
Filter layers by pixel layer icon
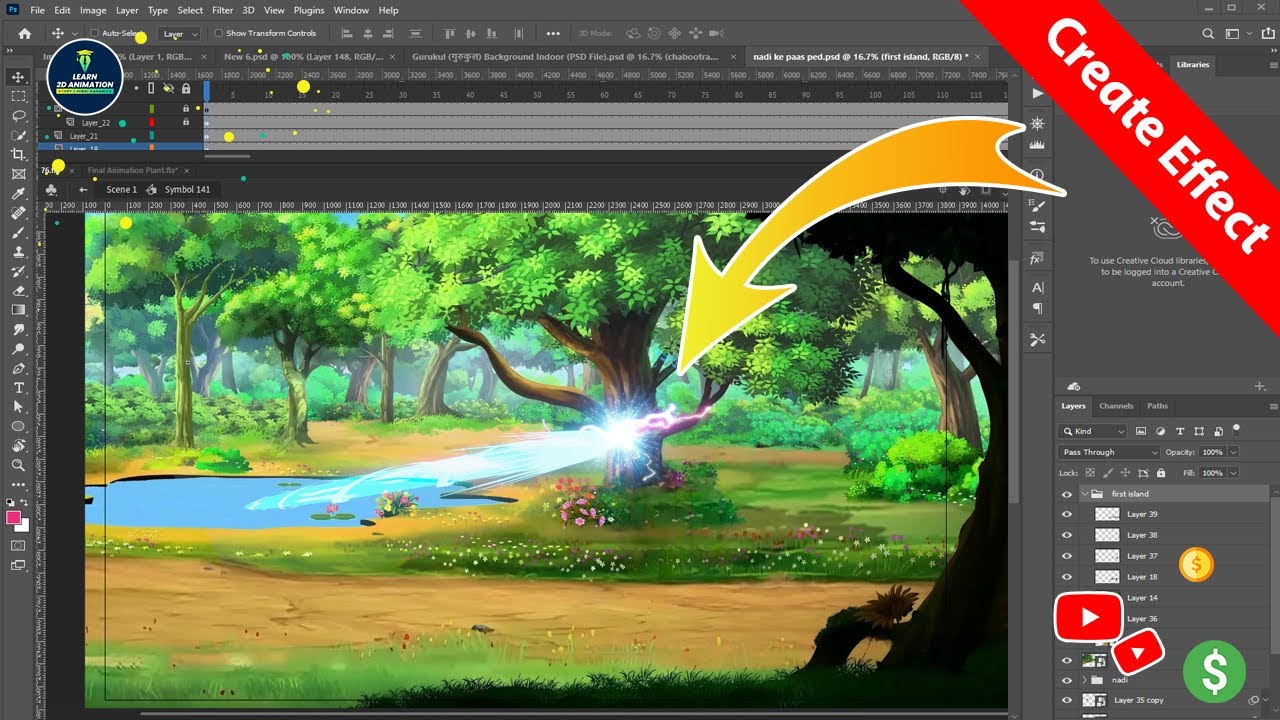point(1141,431)
